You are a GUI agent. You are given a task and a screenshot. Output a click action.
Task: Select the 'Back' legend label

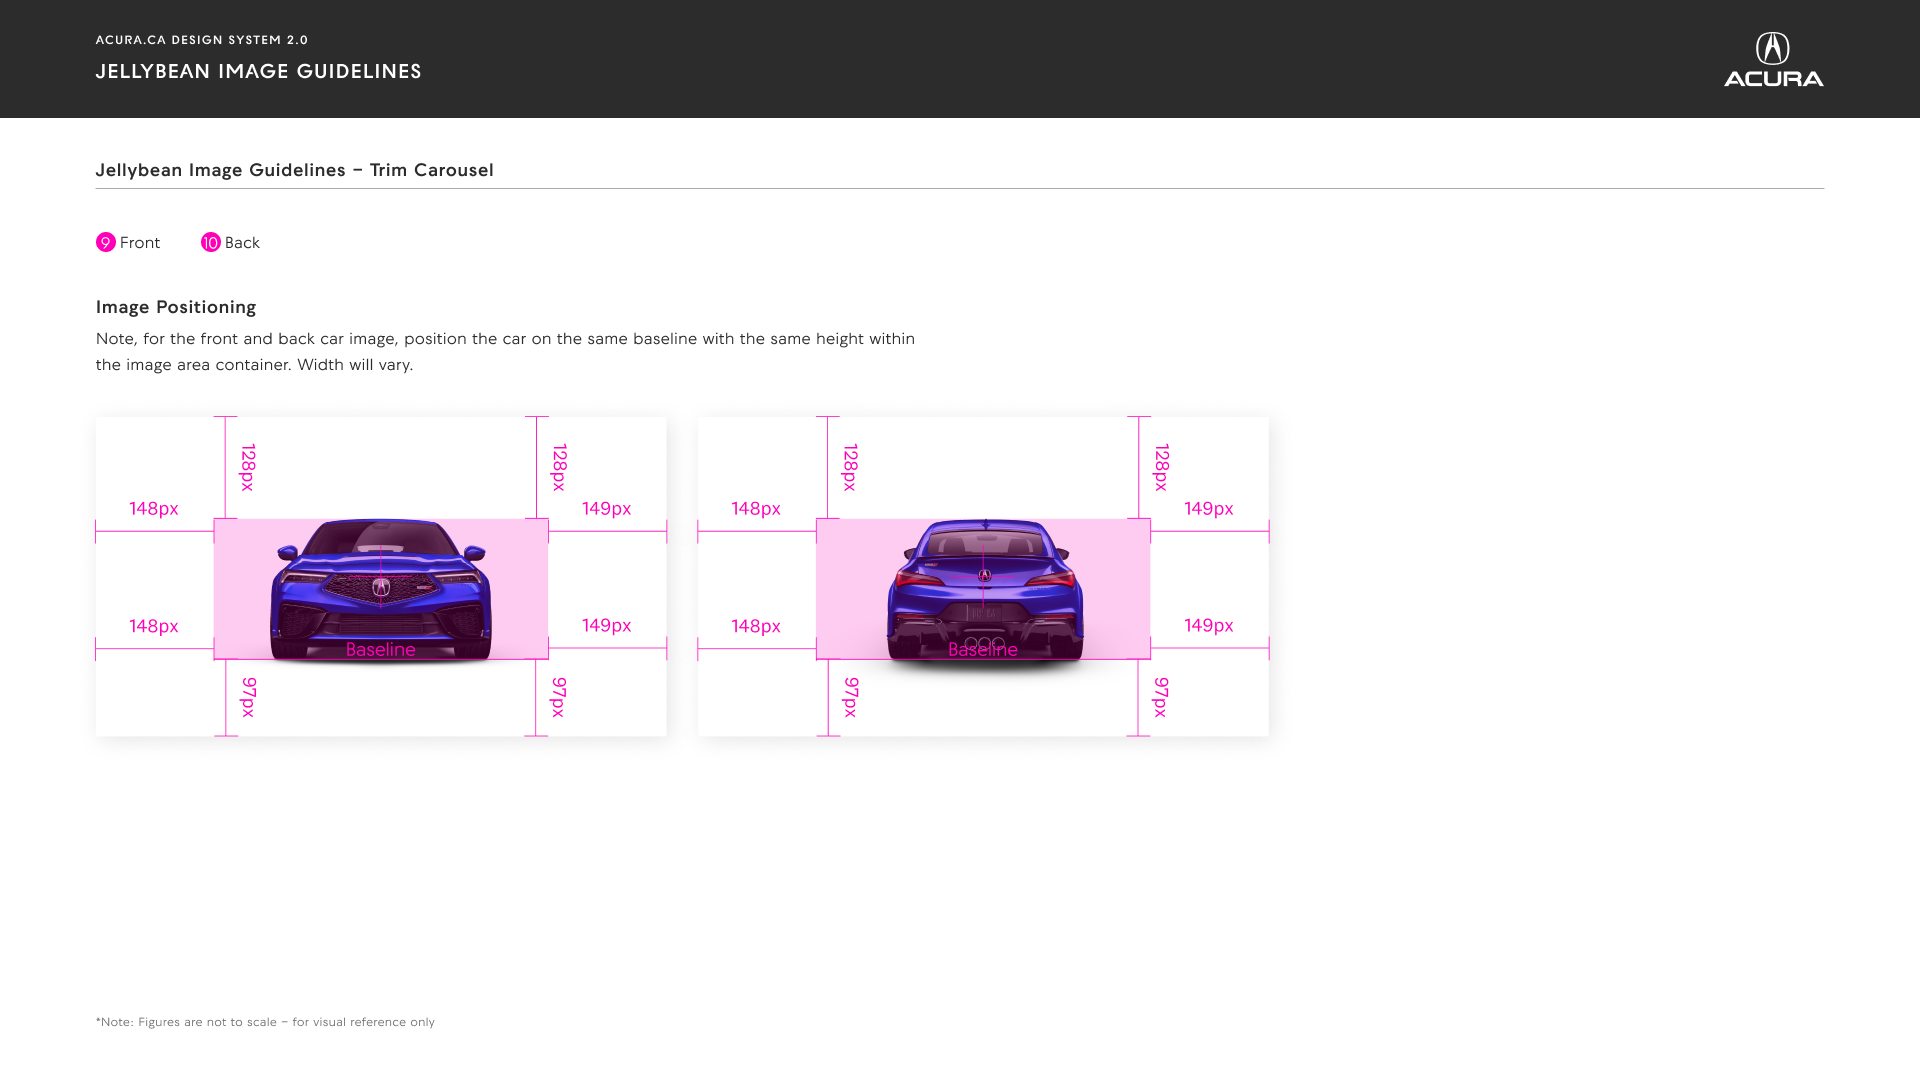click(242, 242)
